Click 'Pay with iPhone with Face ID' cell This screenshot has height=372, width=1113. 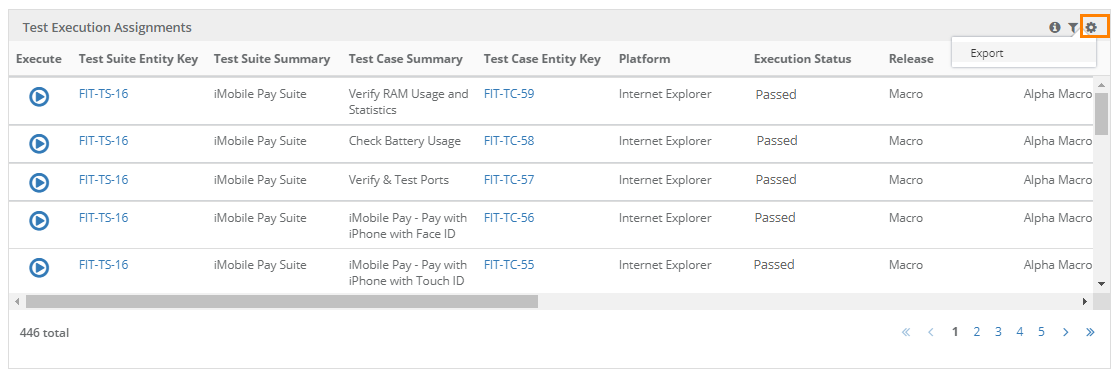(x=407, y=226)
